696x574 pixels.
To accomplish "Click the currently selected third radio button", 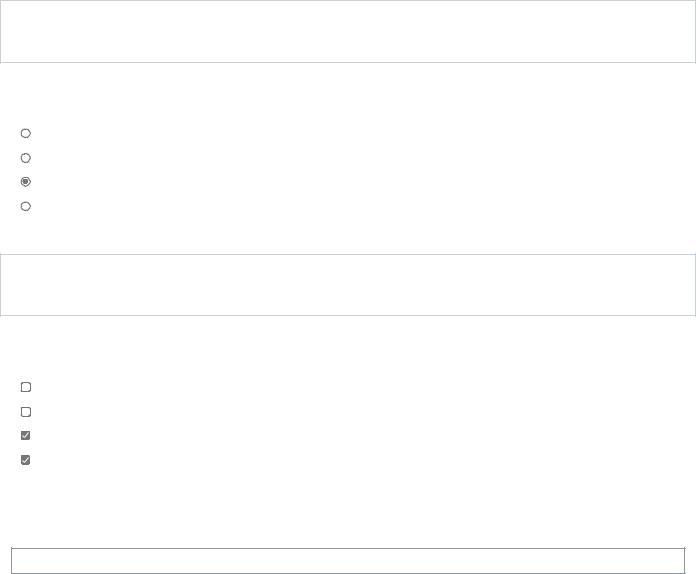I will tap(26, 182).
